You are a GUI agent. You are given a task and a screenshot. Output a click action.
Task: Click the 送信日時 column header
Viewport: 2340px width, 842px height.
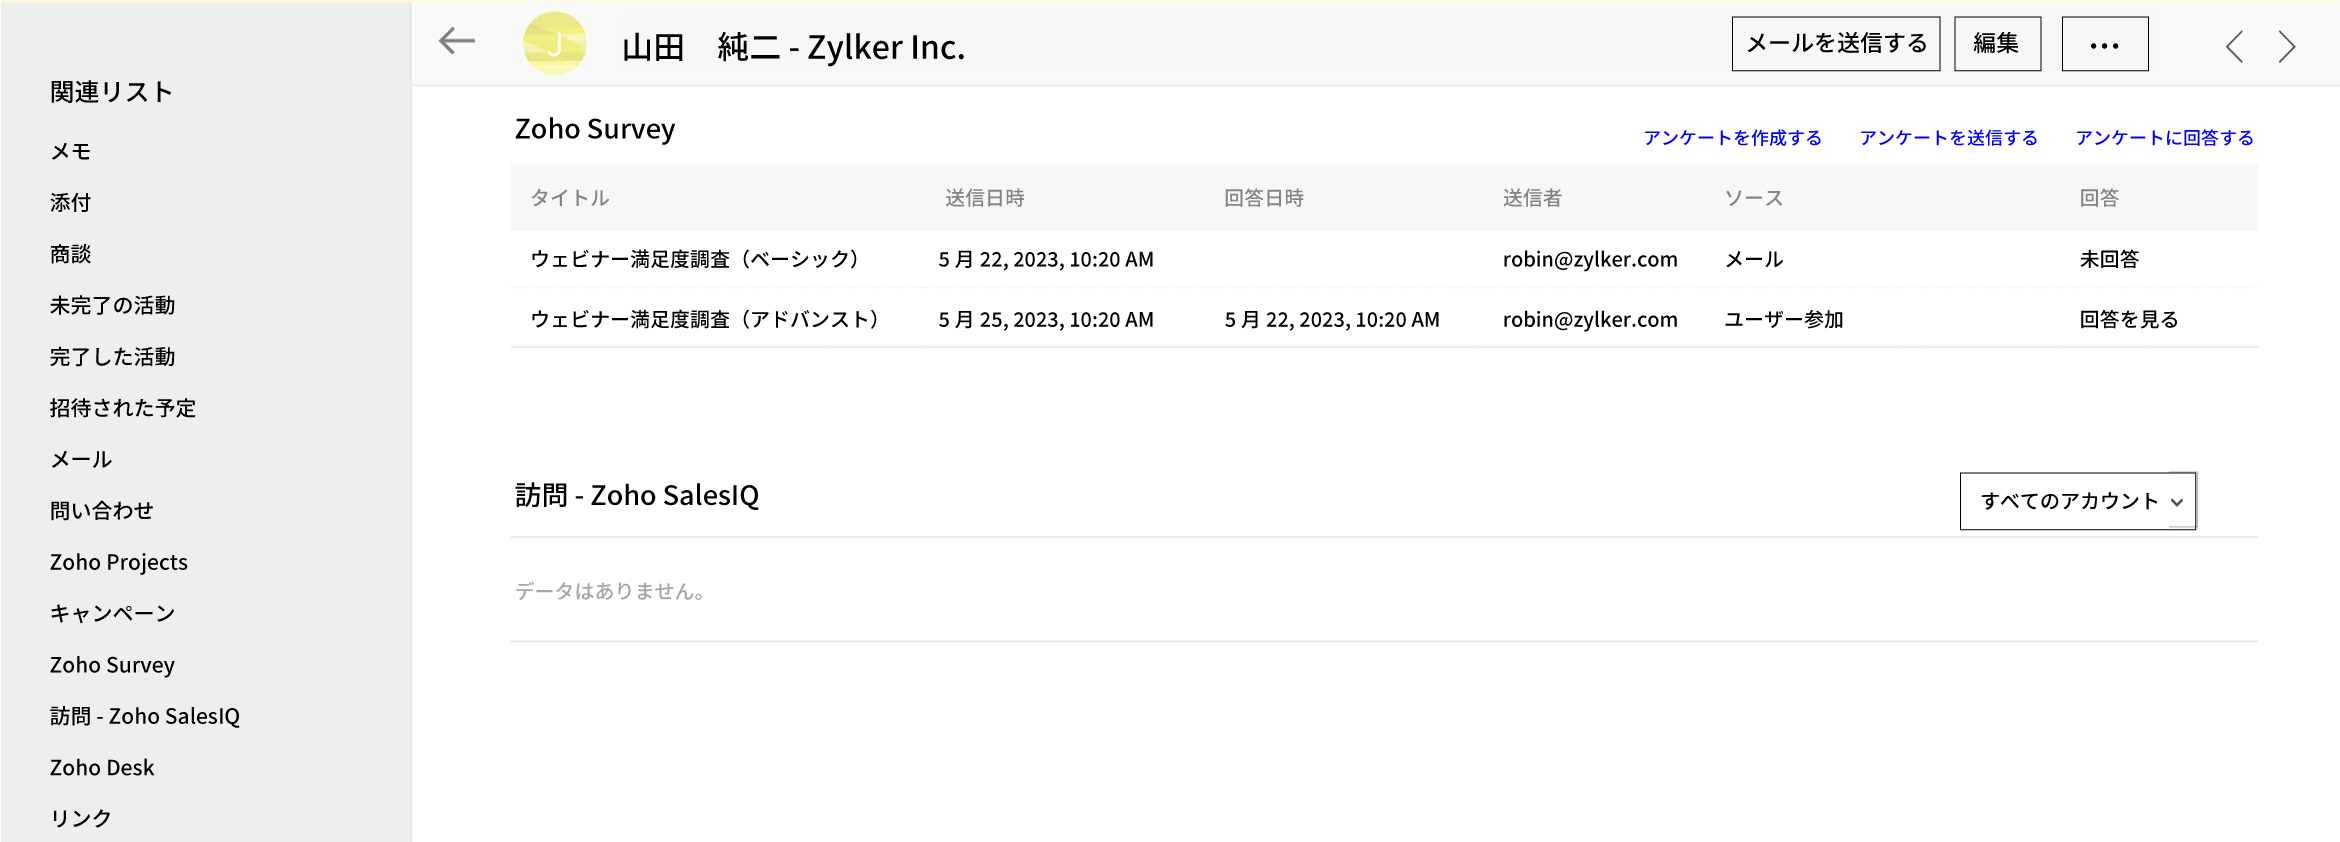(x=984, y=198)
